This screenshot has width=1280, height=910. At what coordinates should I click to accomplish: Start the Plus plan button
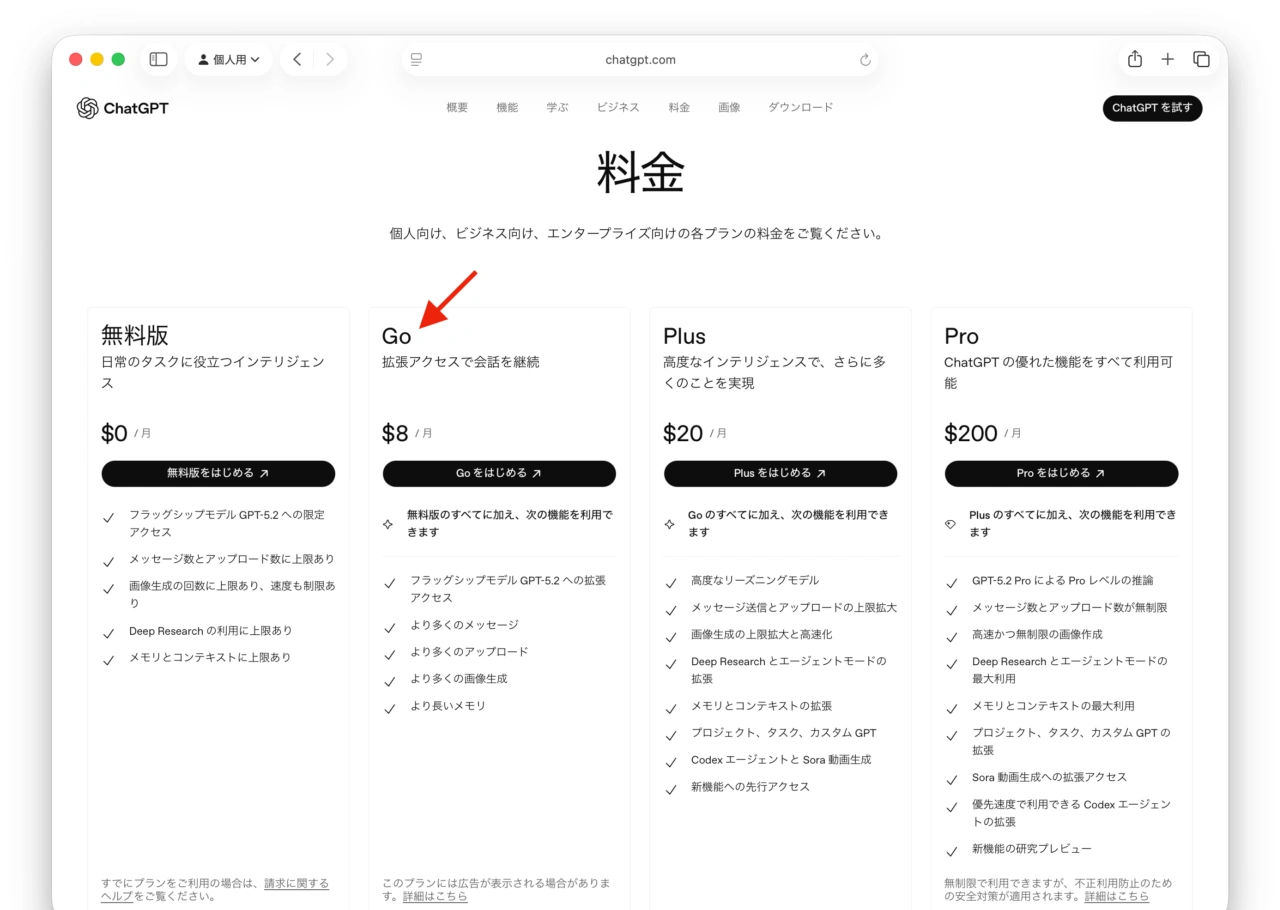click(x=780, y=474)
